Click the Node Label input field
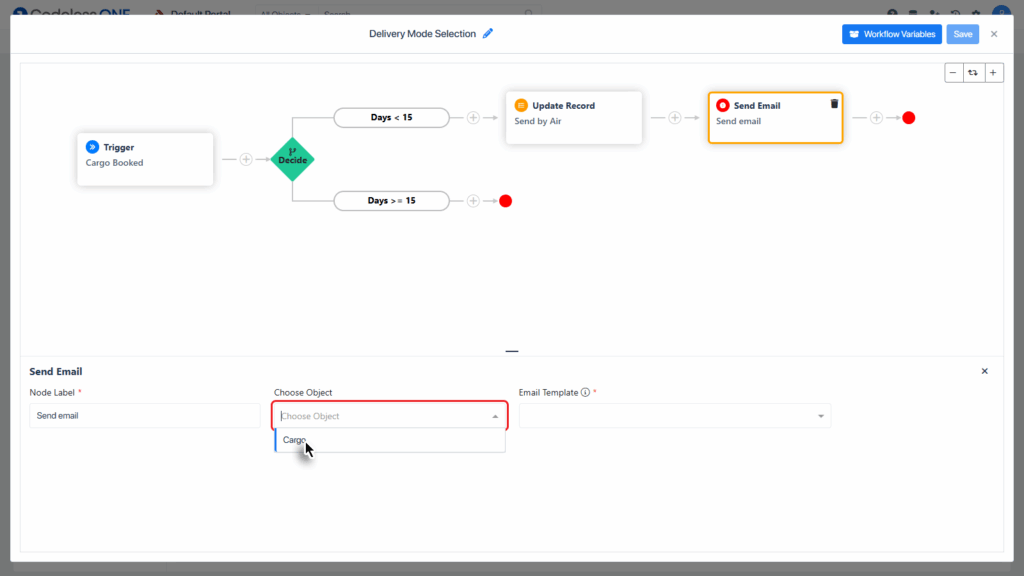The image size is (1024, 576). [x=144, y=416]
